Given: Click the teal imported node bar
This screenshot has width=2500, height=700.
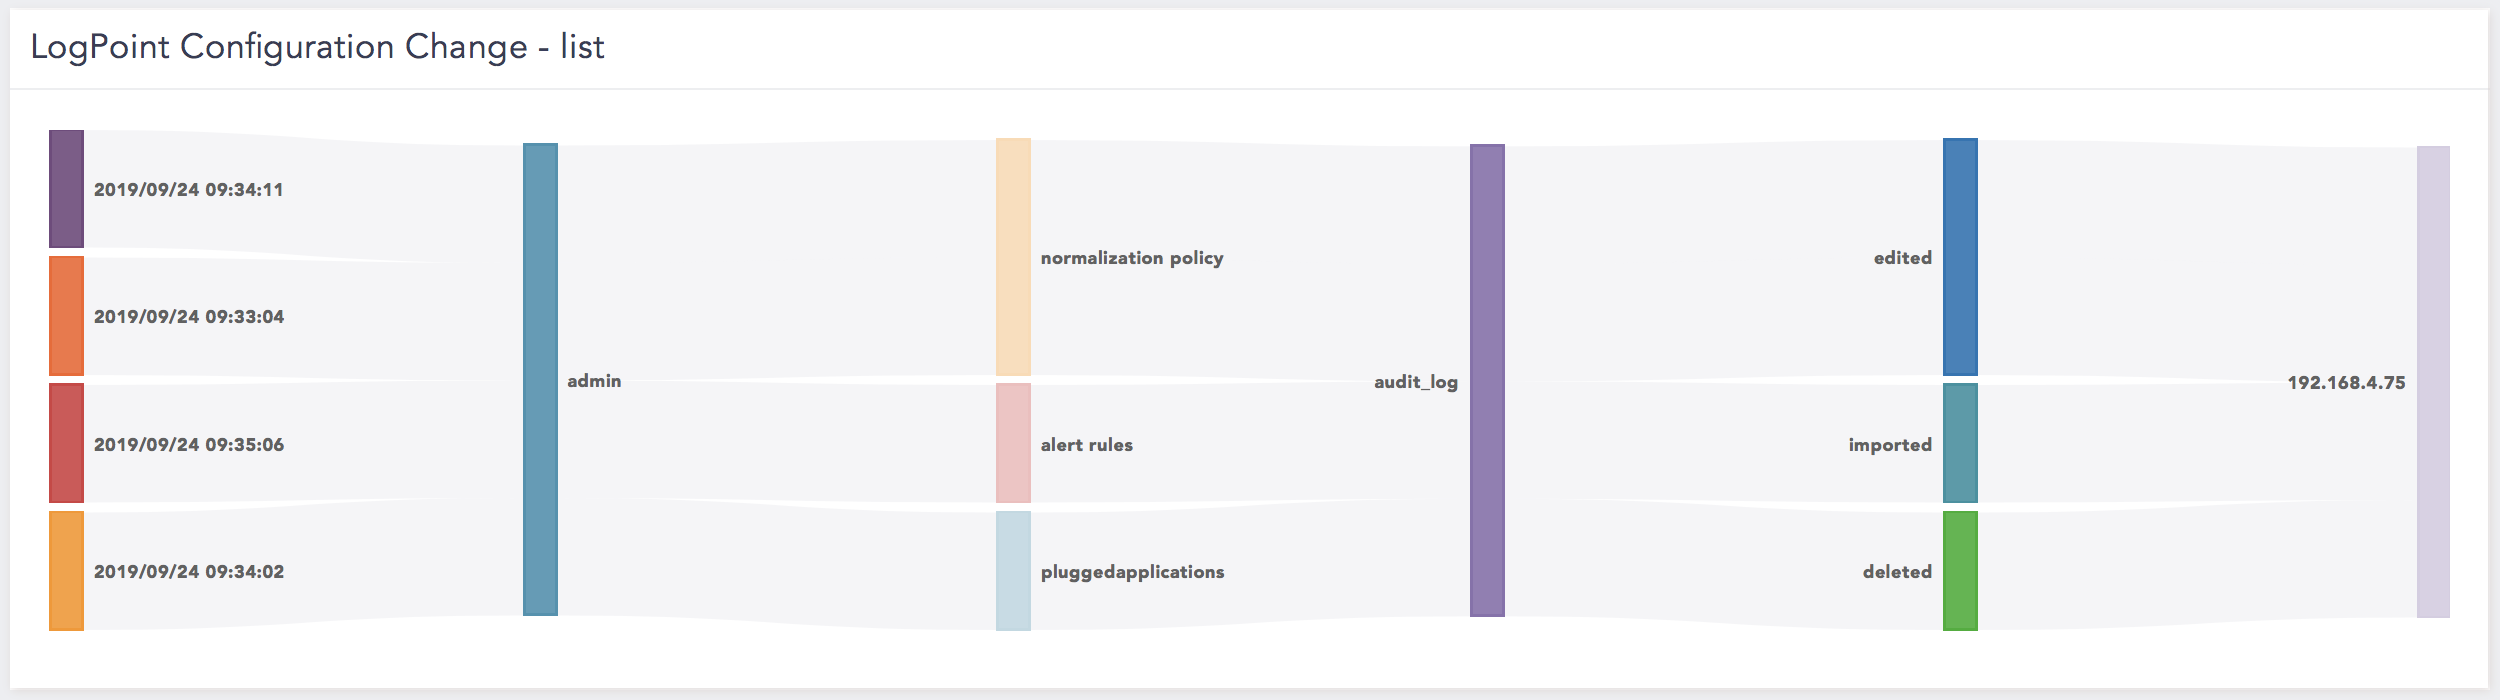Looking at the screenshot, I should pyautogui.click(x=1960, y=443).
